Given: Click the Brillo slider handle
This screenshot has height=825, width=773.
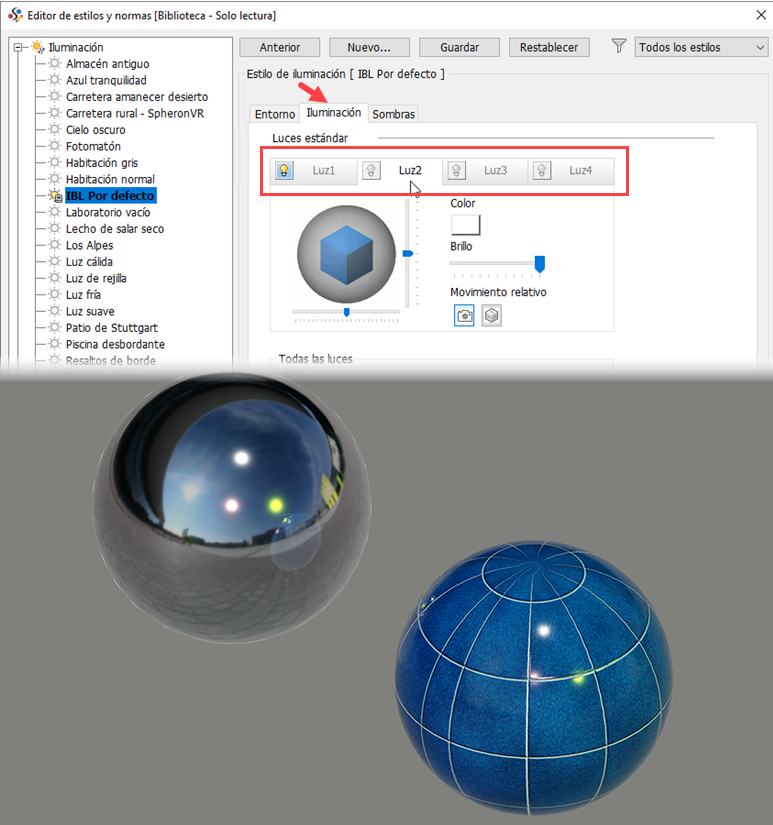Looking at the screenshot, I should pos(539,264).
